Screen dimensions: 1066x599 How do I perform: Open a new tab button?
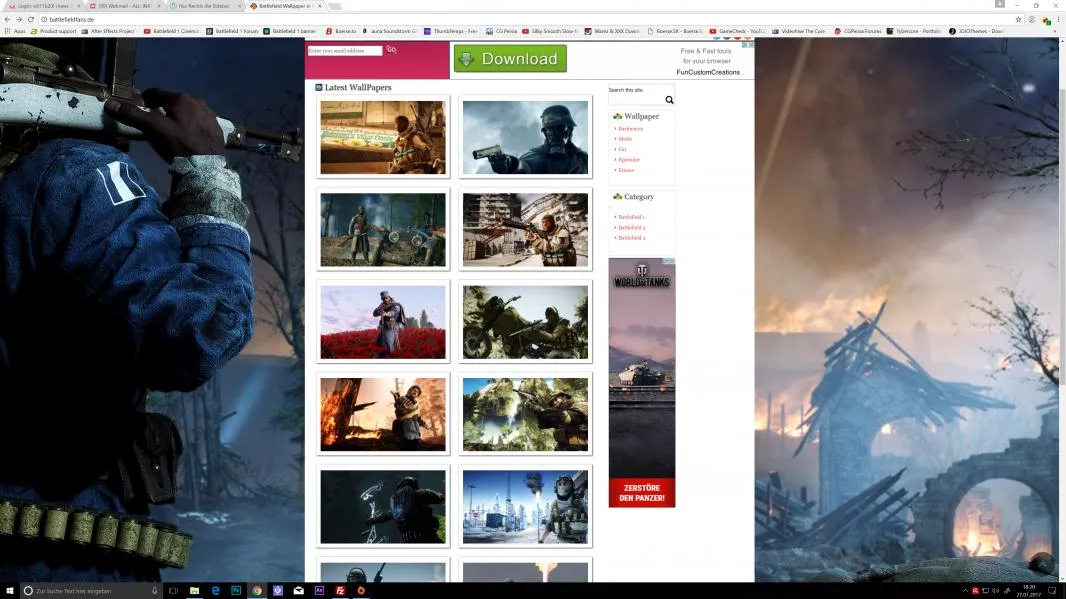(x=335, y=6)
